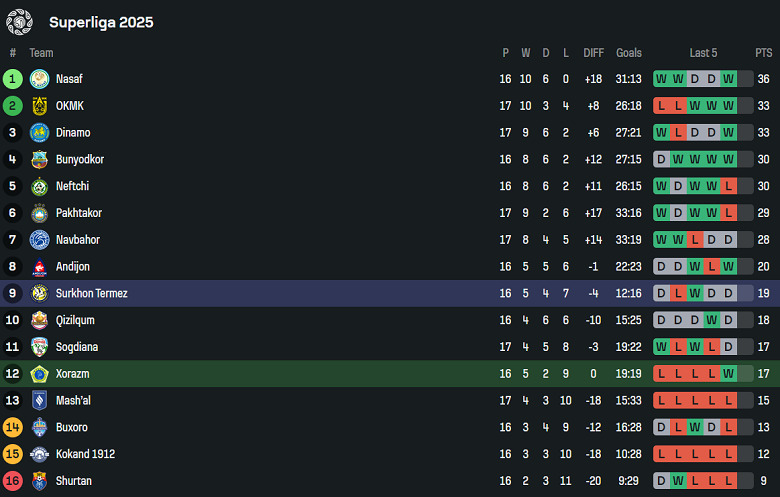The image size is (780, 497).
Task: Select the Qizilqum team name
Action: (75, 320)
